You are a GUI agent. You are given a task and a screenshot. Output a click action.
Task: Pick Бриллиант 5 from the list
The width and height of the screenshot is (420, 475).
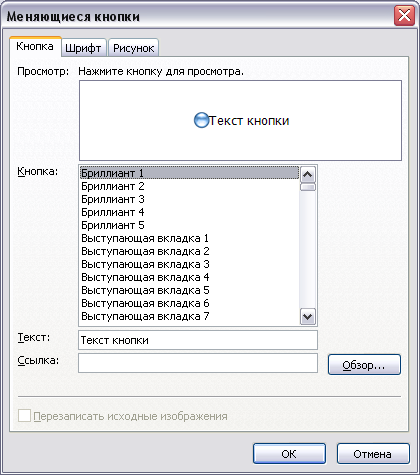click(x=189, y=225)
